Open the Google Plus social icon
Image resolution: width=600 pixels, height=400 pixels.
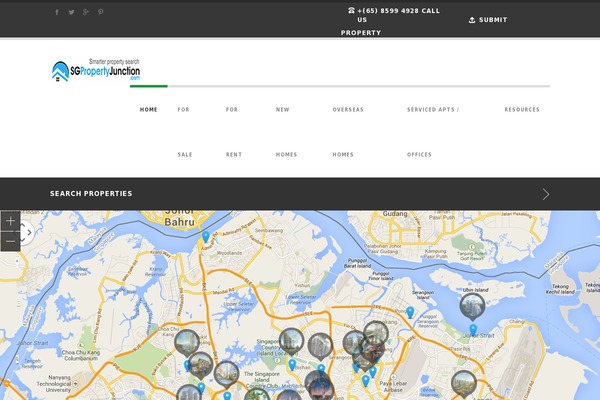click(x=86, y=12)
